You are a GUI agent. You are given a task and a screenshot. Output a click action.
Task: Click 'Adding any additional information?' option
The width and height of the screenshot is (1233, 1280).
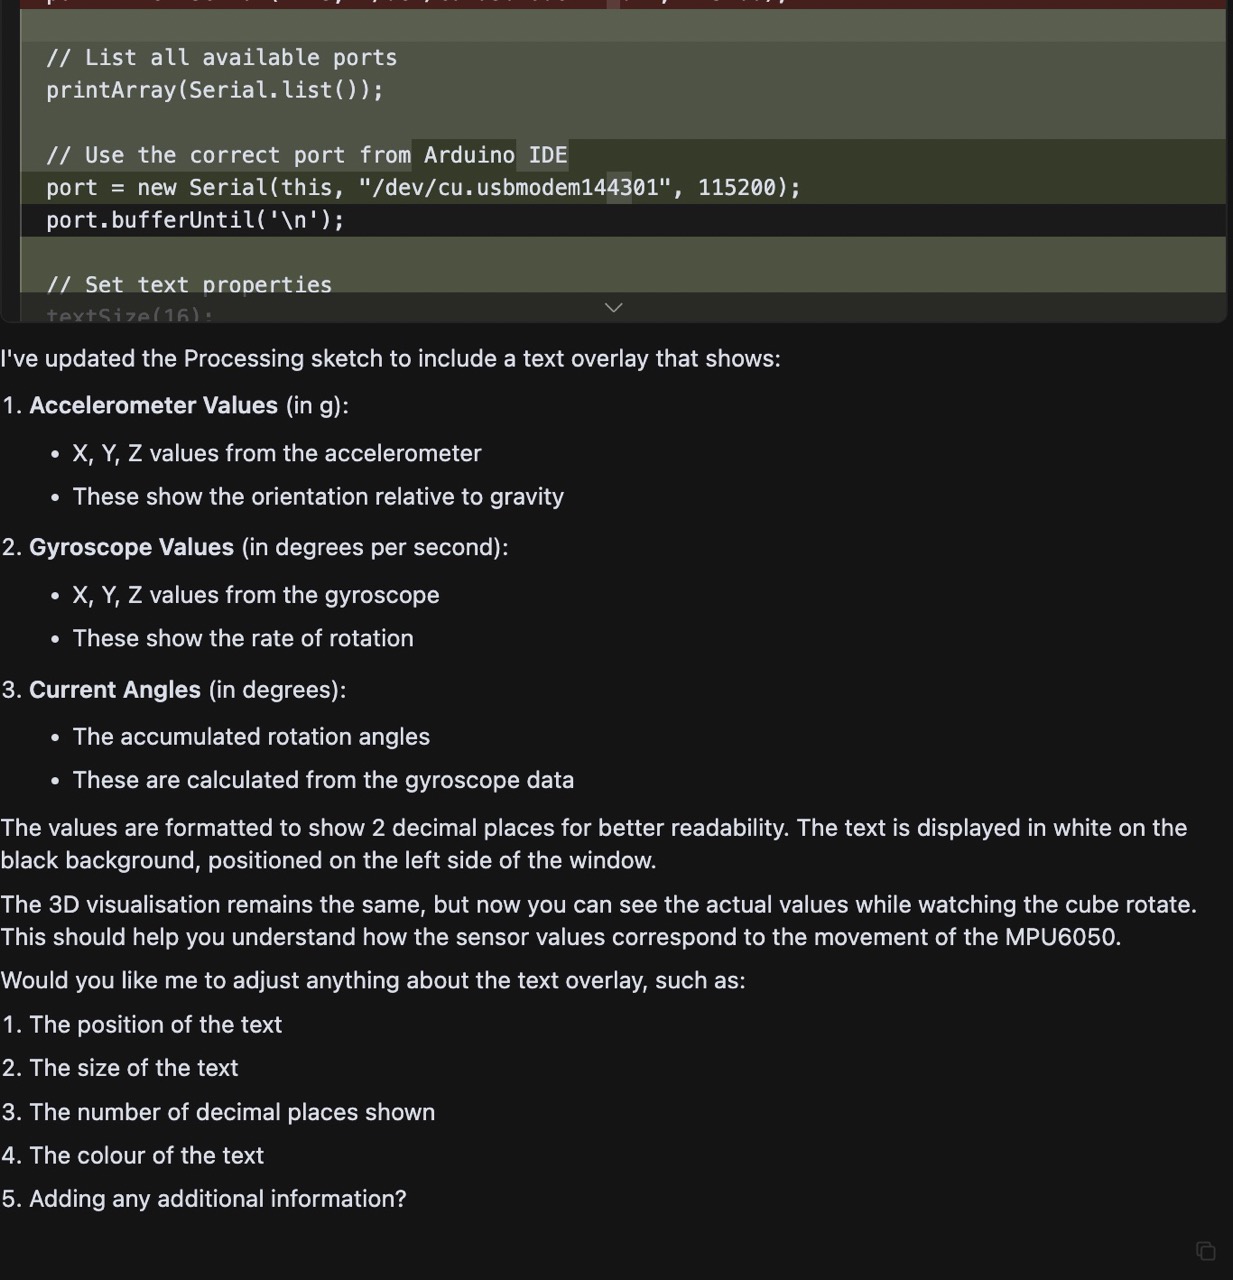pos(218,1198)
